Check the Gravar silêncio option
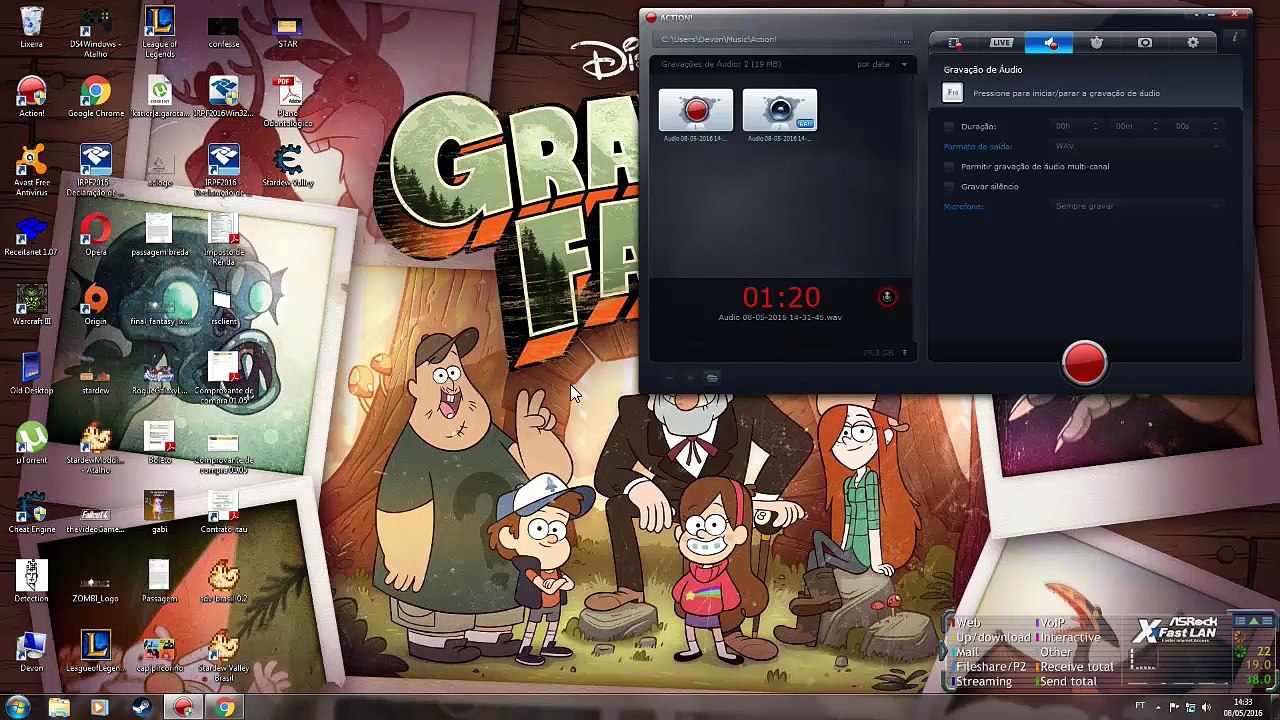Viewport: 1280px width, 720px height. pos(949,186)
